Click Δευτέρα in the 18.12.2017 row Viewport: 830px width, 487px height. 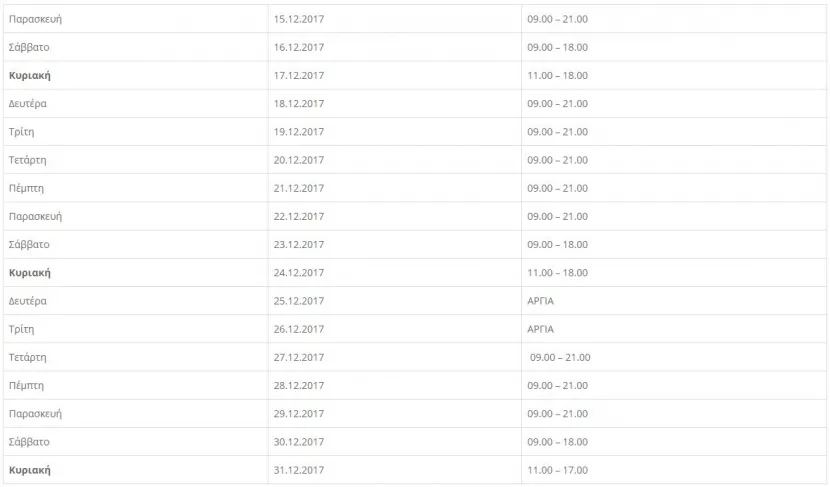coord(28,104)
